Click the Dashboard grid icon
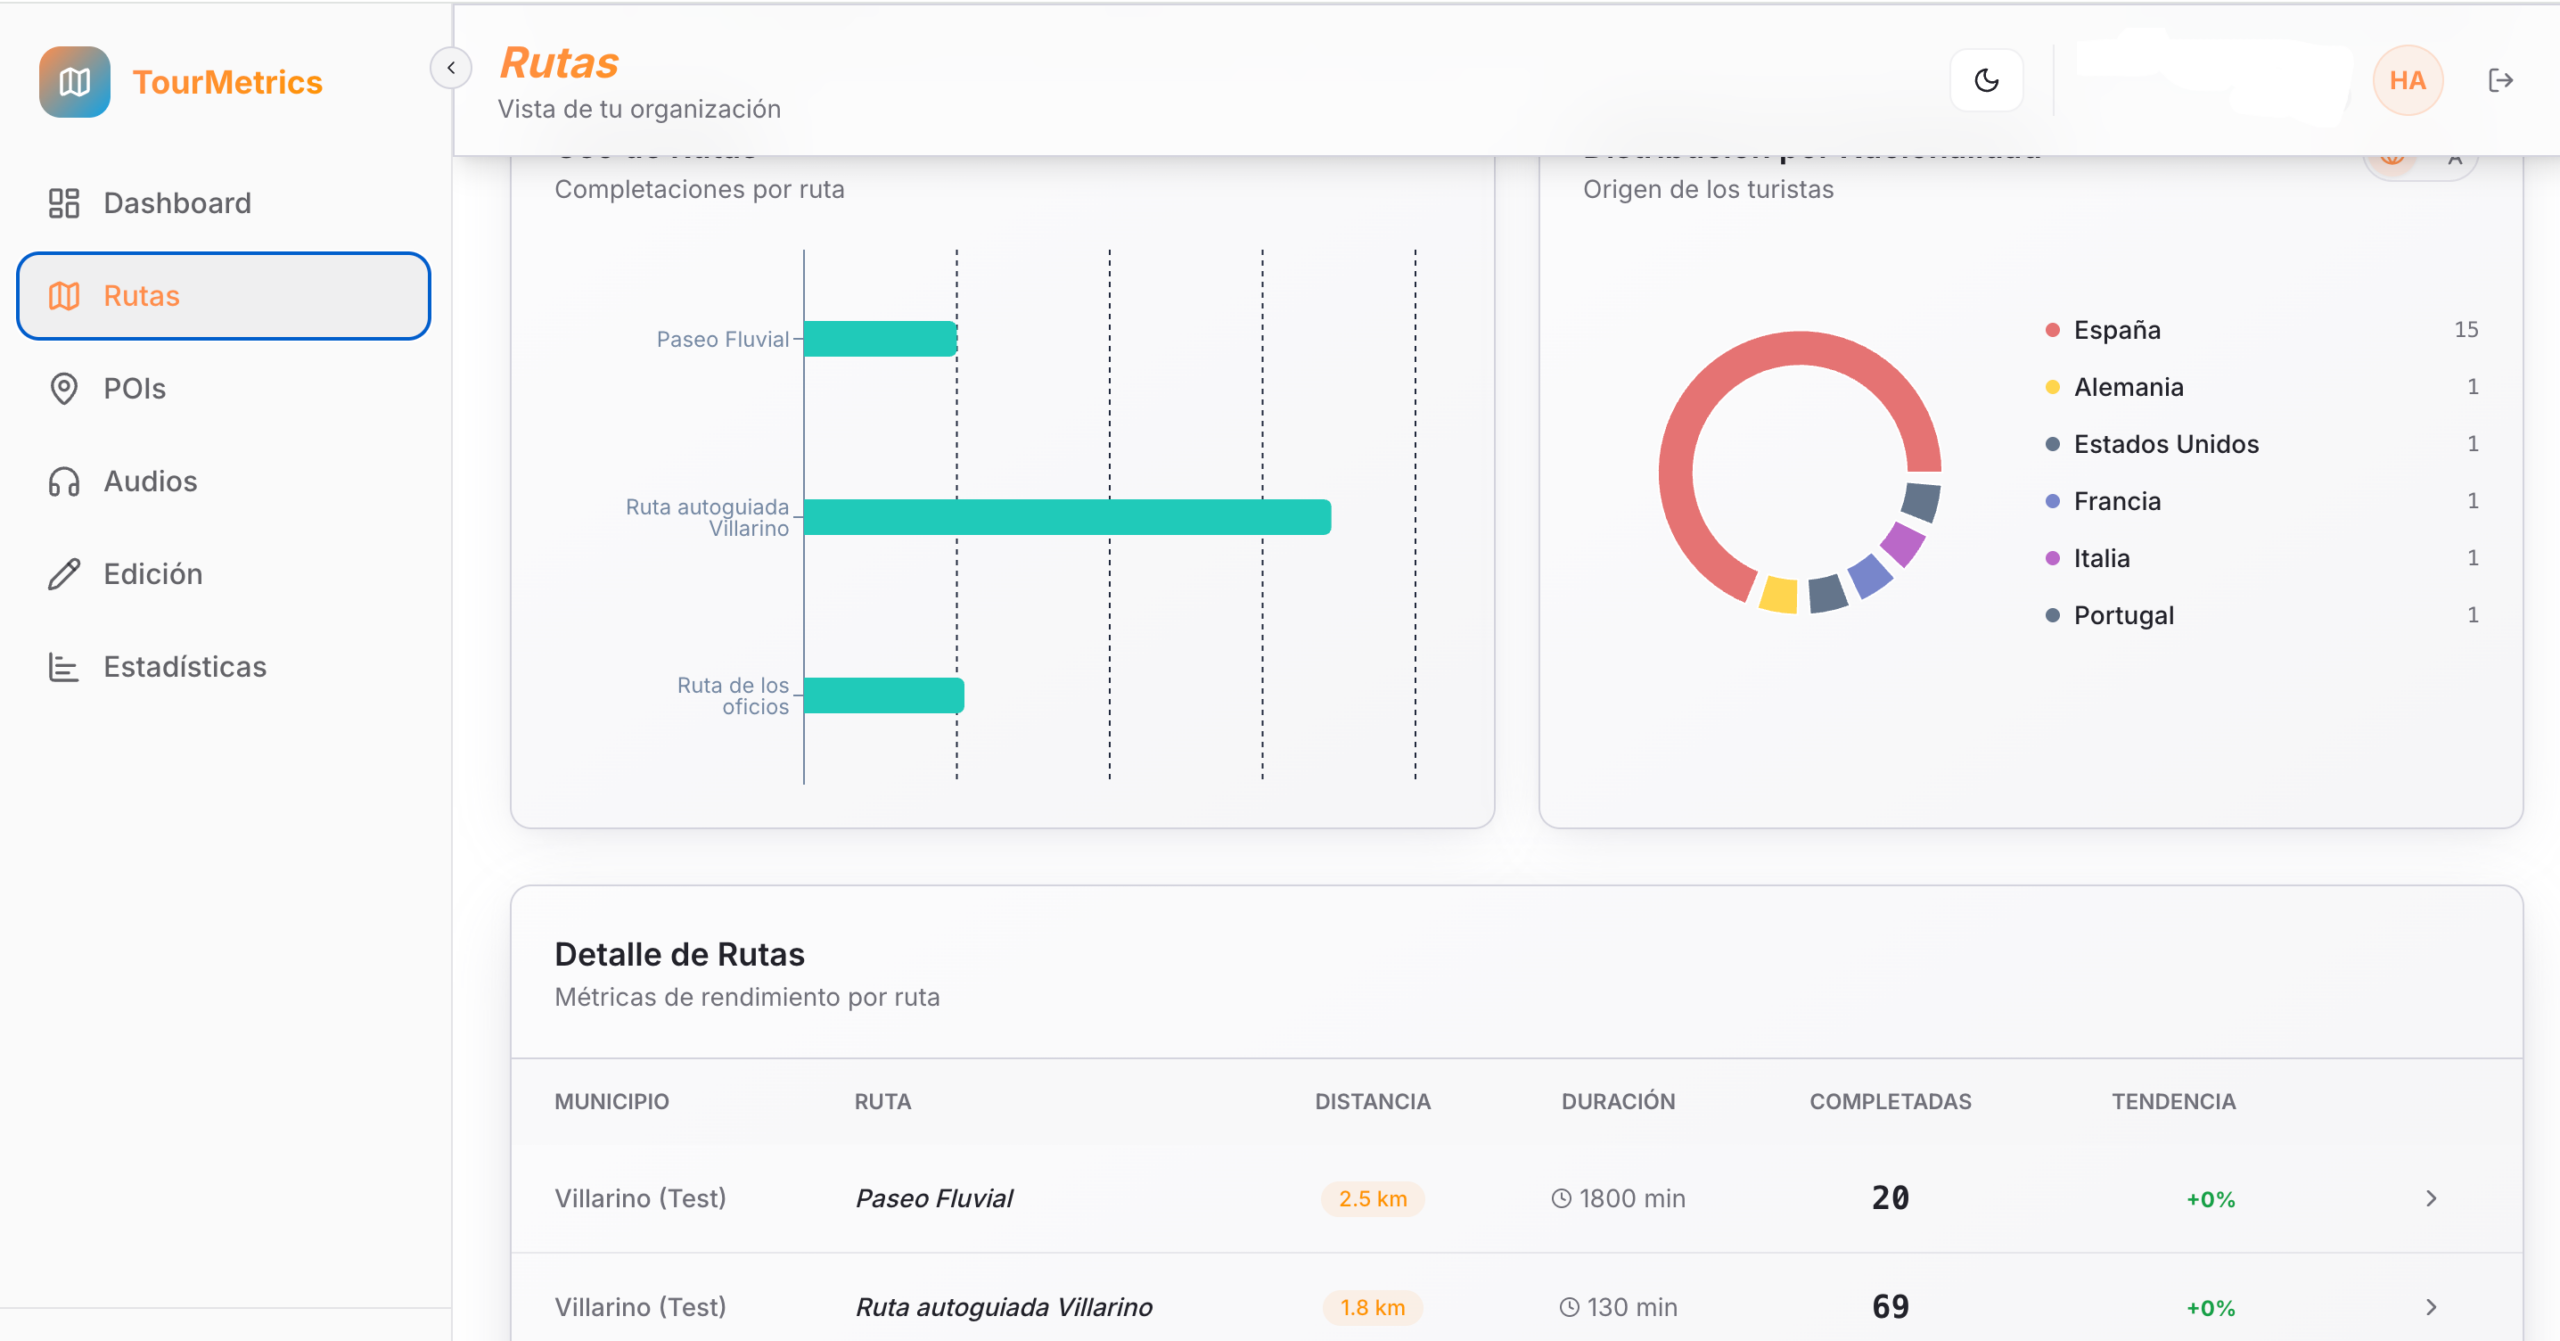This screenshot has width=2560, height=1341. click(x=64, y=203)
